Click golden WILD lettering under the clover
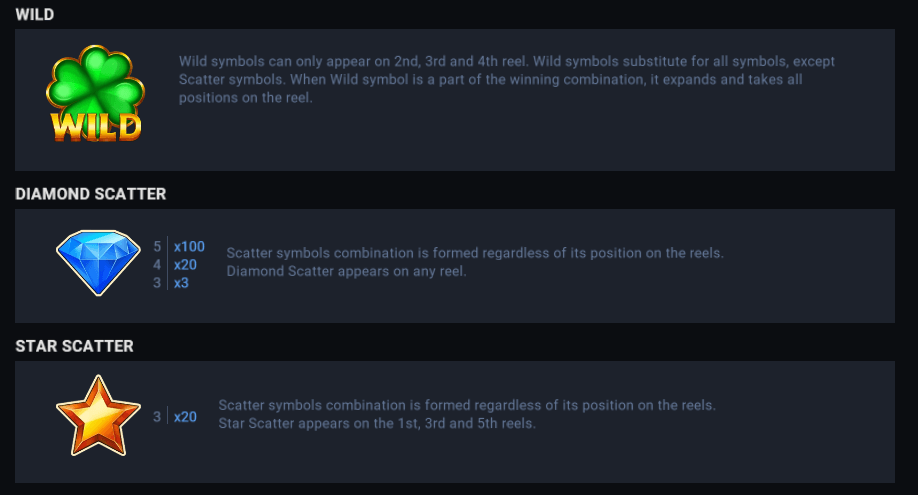The image size is (918, 495). pos(96,127)
